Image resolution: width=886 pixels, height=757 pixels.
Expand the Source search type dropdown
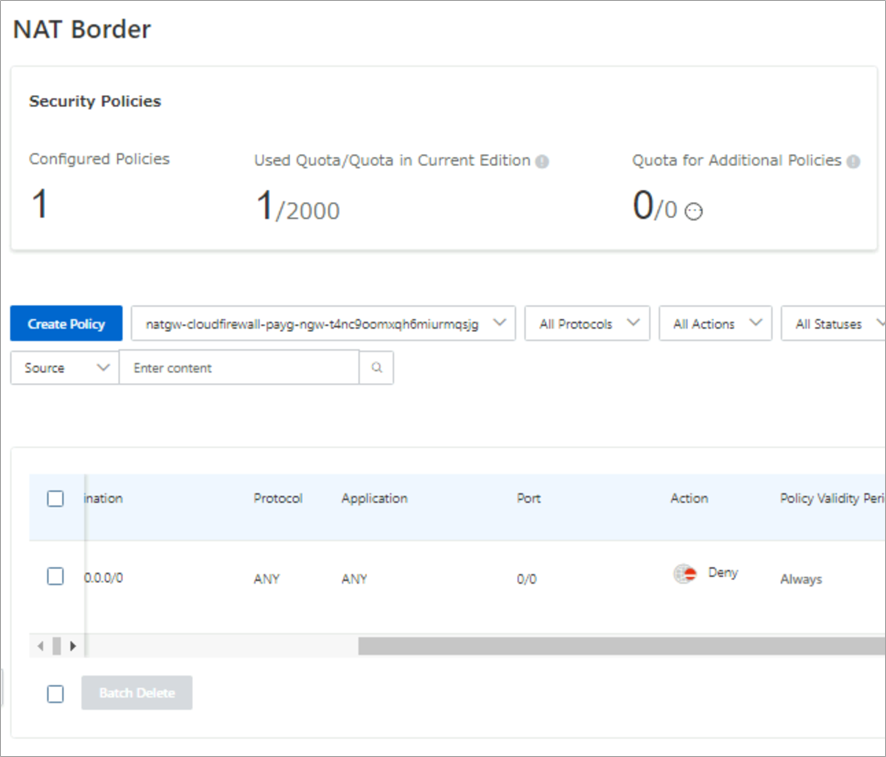[x=65, y=368]
